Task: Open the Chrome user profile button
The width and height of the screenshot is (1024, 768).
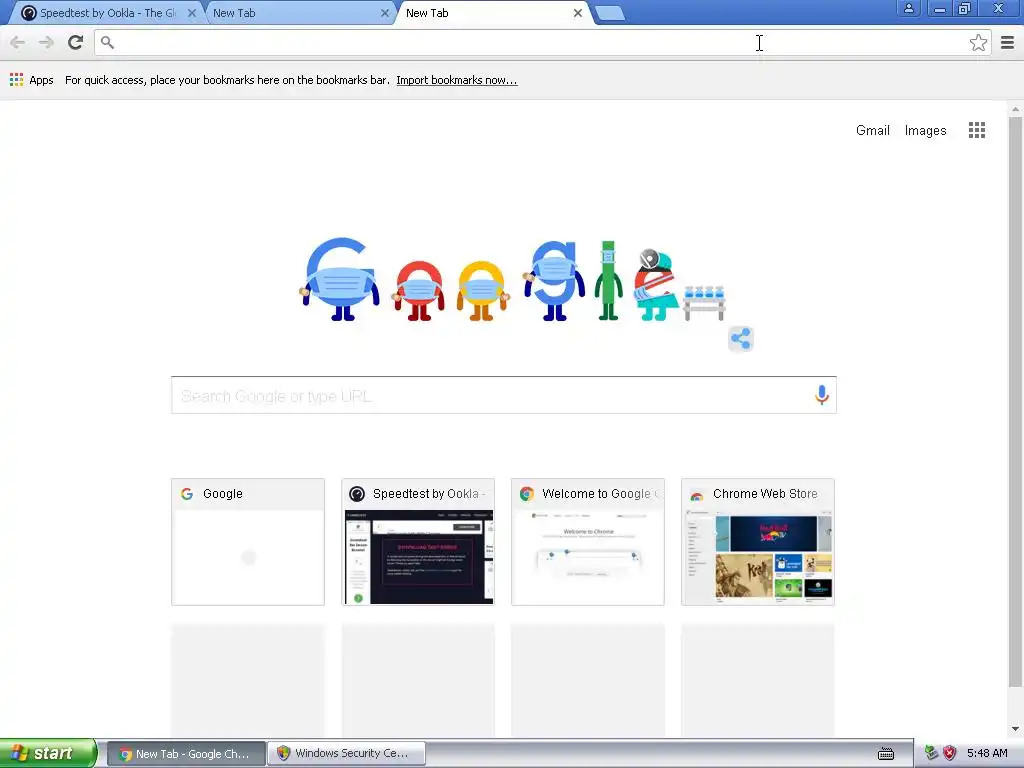Action: click(908, 8)
